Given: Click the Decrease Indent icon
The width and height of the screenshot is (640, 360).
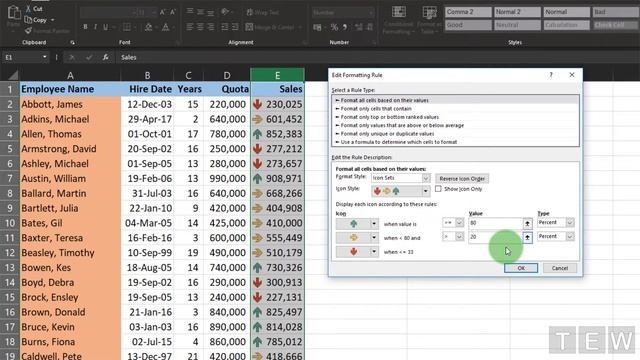Looking at the screenshot, I should [225, 27].
